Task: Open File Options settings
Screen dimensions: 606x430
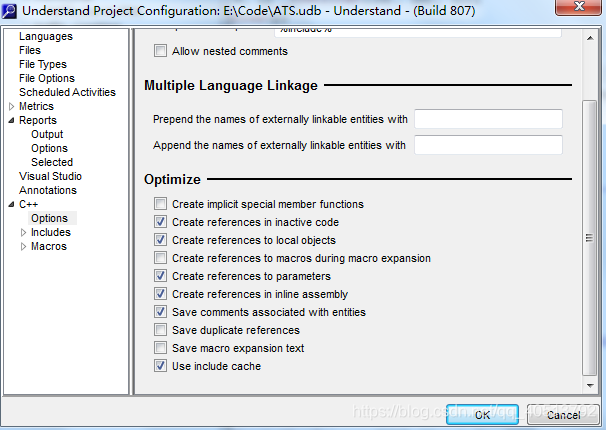Action: (x=47, y=78)
